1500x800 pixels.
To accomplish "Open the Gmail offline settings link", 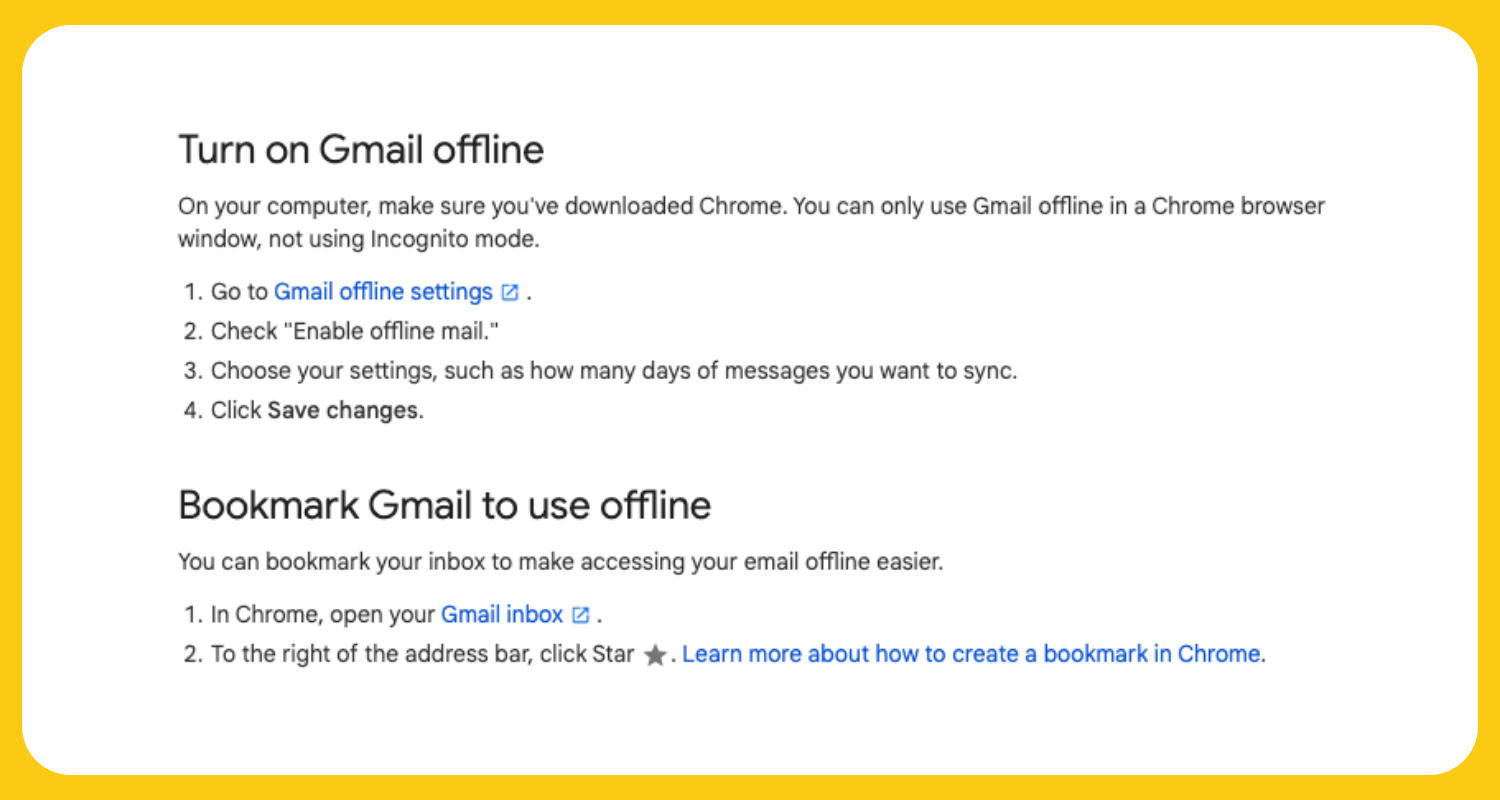I will (x=383, y=292).
